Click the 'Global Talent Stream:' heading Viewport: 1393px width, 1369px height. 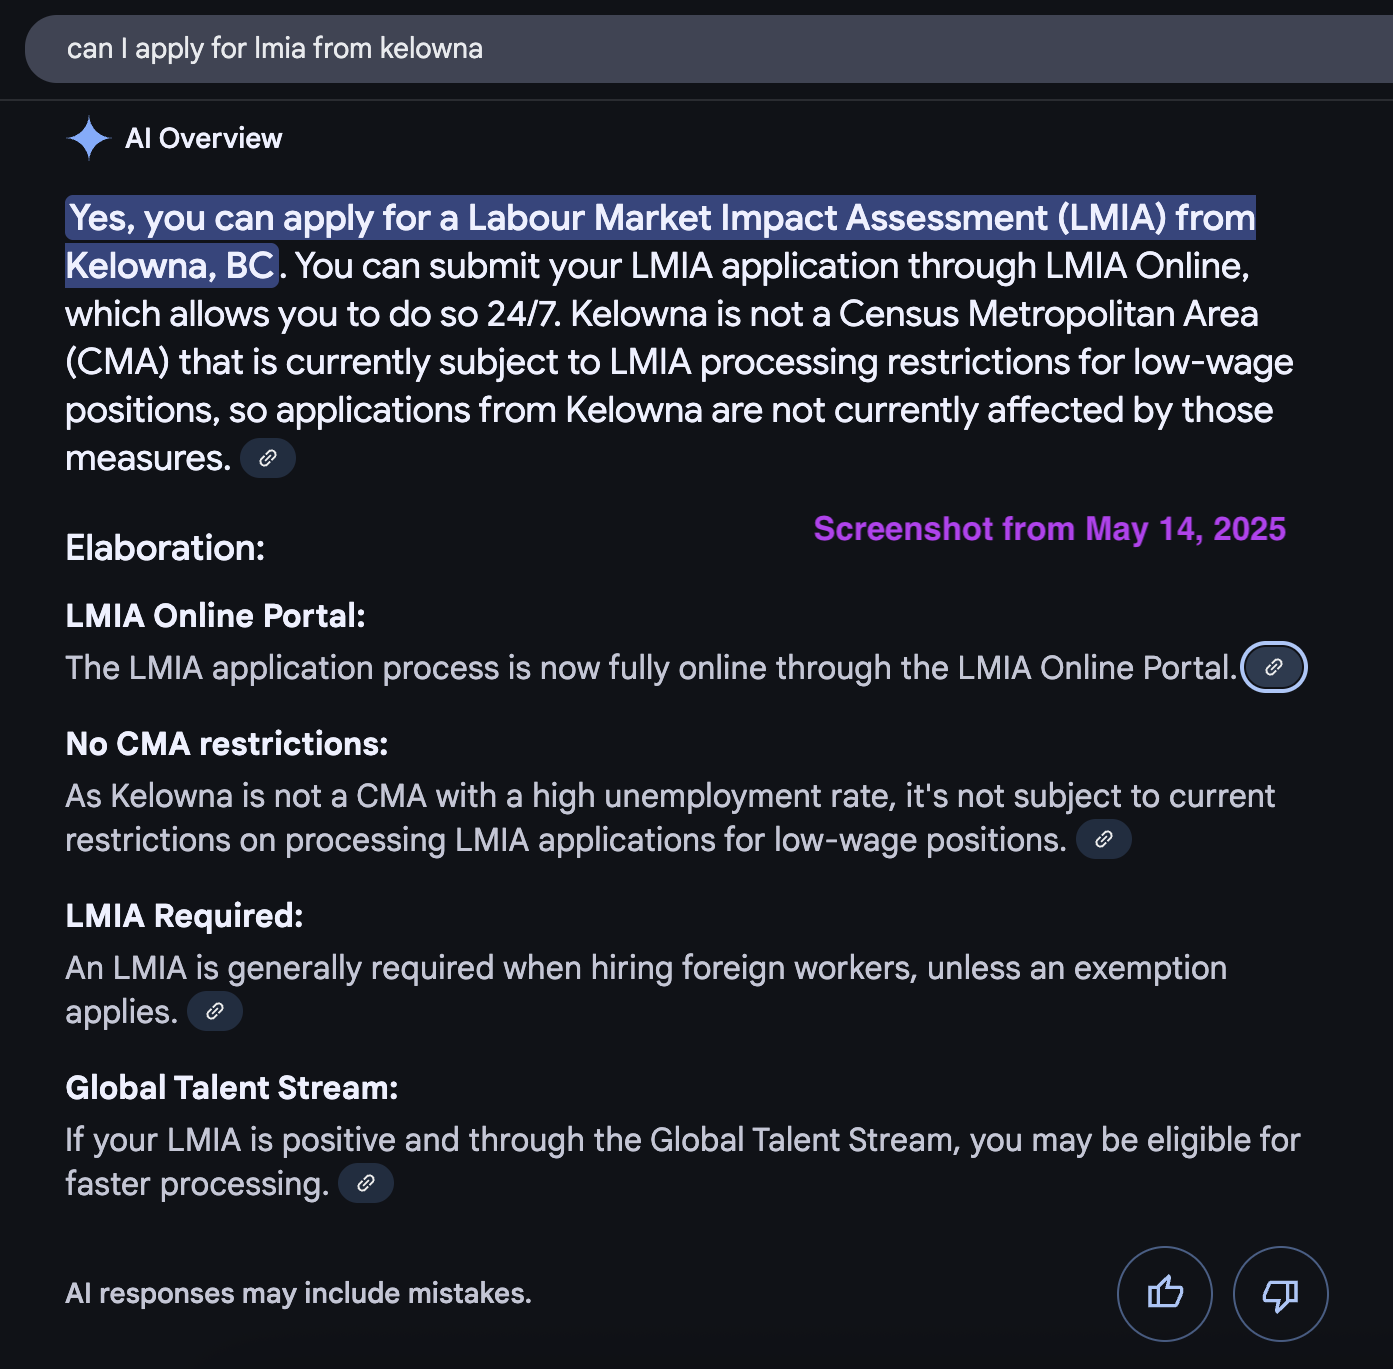(232, 1088)
